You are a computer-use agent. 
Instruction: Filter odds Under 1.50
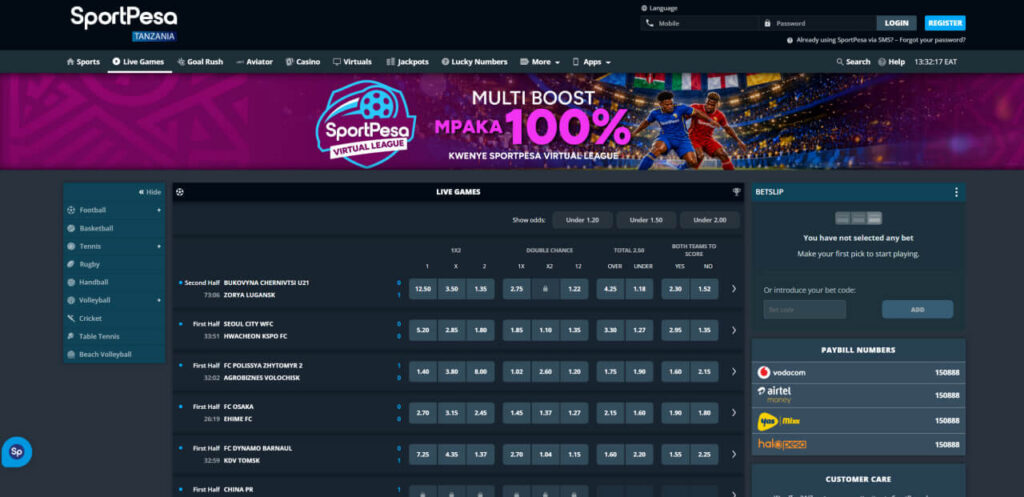646,220
